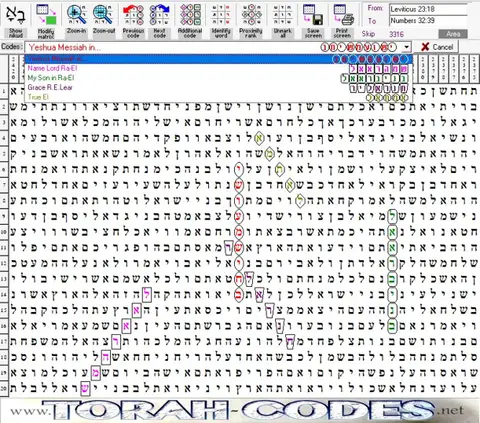Viewport: 480px width, 423px height.
Task: Activate the Identify word tool
Action: coord(221,20)
